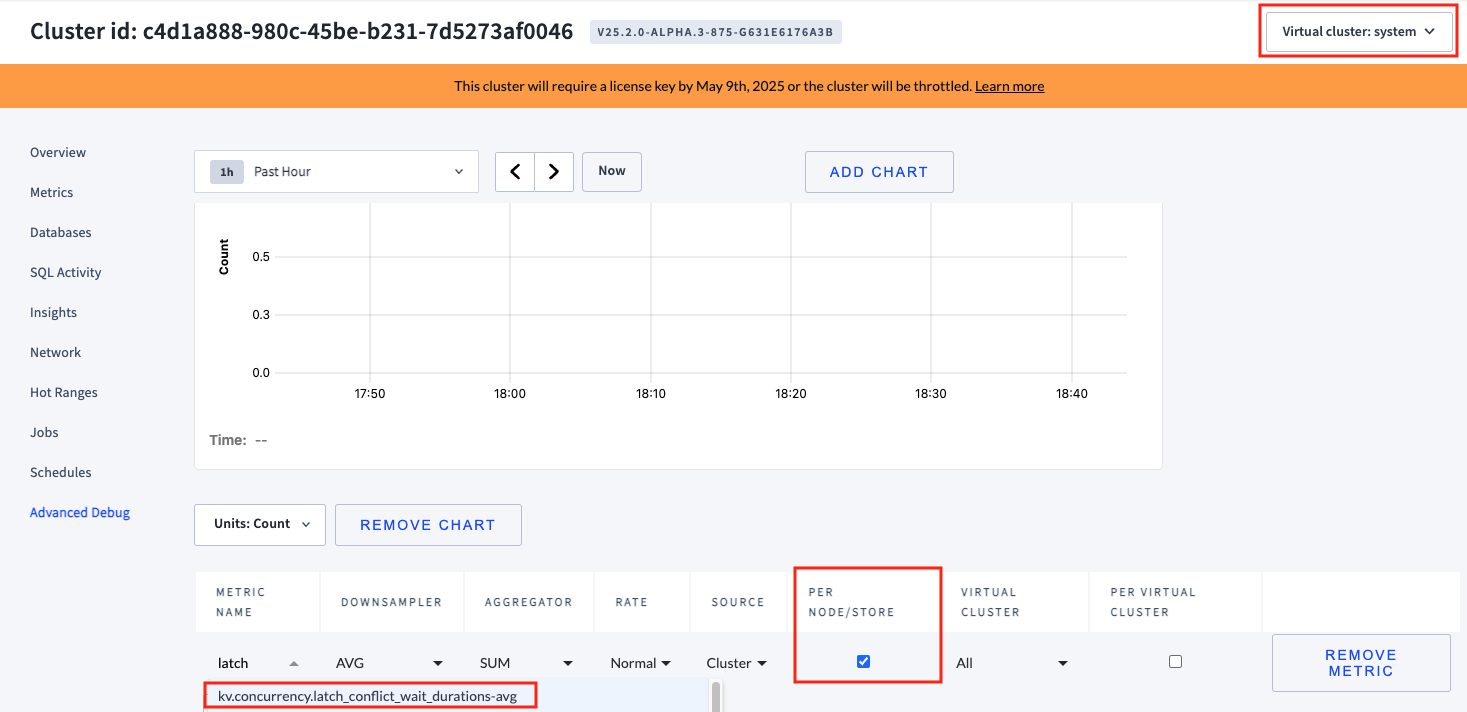Click the 18:00 axis label on chart
Viewport: 1467px width, 712px height.
click(510, 394)
